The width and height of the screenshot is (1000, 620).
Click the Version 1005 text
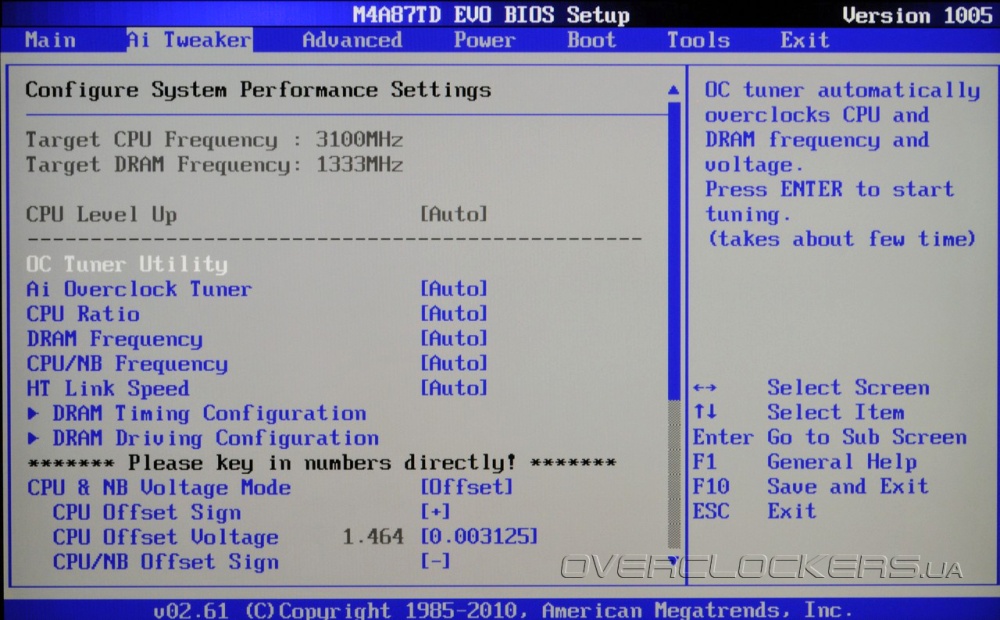[x=917, y=15]
